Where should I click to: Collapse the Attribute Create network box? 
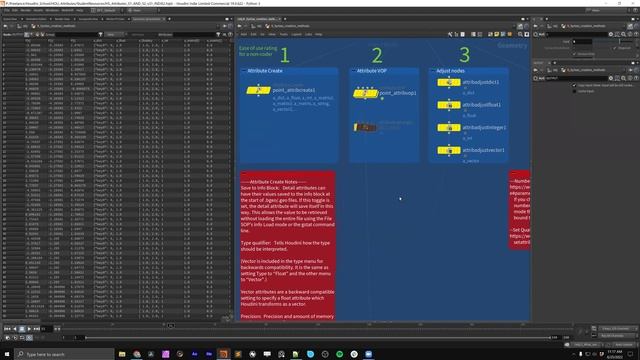click(x=244, y=71)
